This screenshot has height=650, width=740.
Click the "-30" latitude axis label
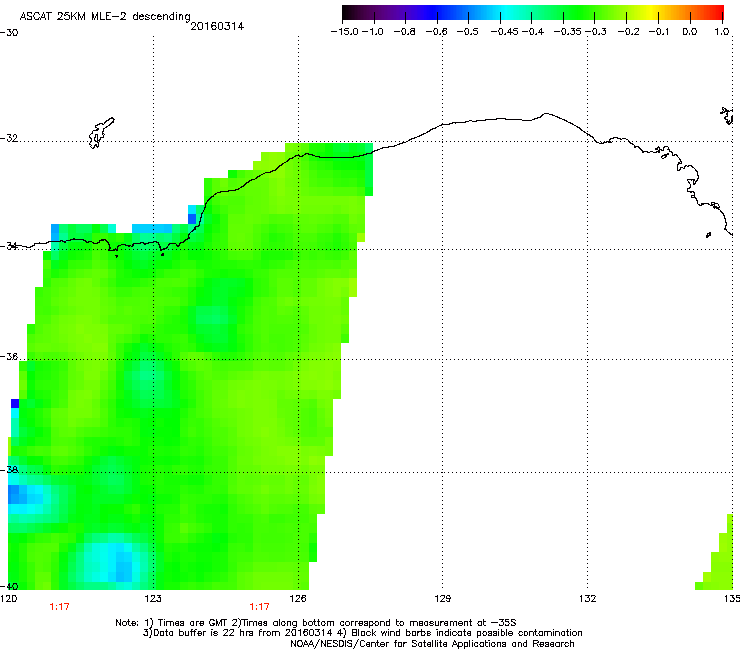point(9,33)
